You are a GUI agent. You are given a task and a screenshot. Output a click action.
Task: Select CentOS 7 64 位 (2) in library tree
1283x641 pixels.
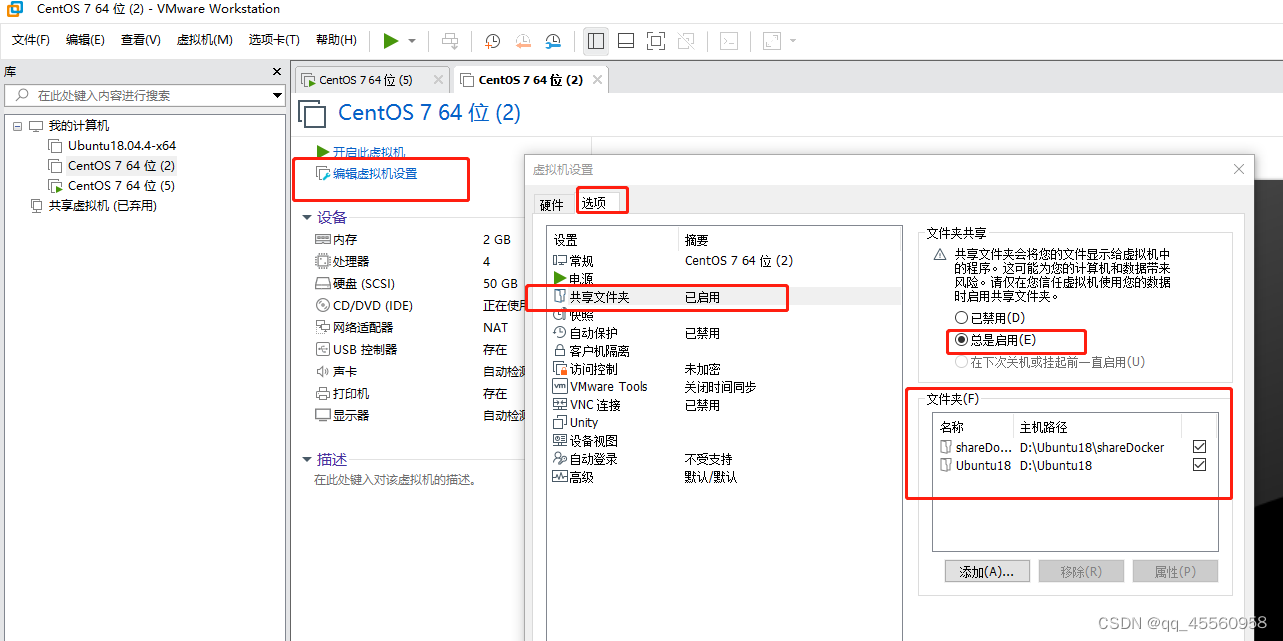point(121,166)
